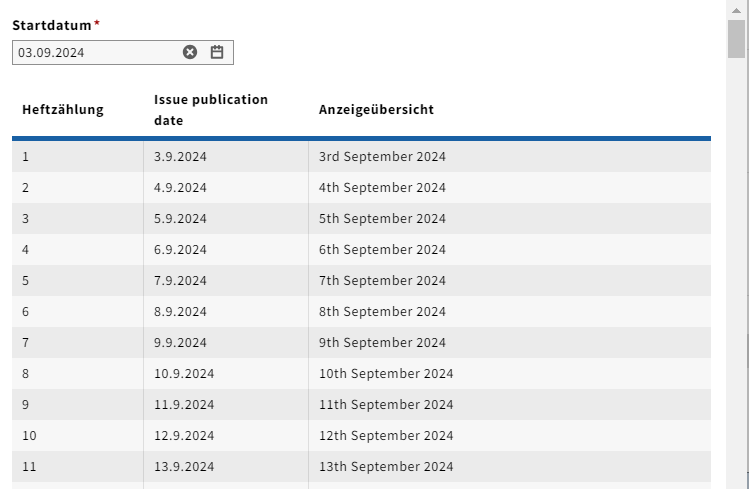This screenshot has height=489, width=749.
Task: Open the Startdatum calendar picker
Action: [217, 52]
